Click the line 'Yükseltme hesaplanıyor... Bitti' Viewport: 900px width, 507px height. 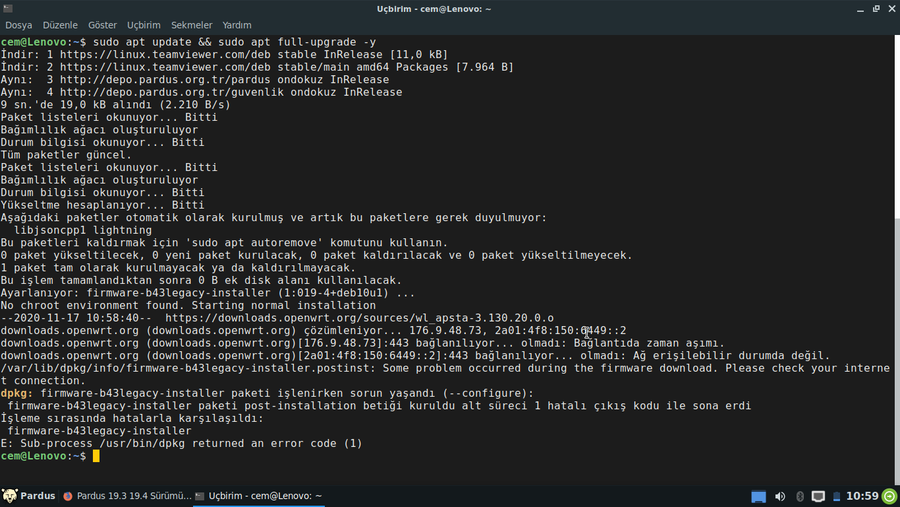click(102, 205)
